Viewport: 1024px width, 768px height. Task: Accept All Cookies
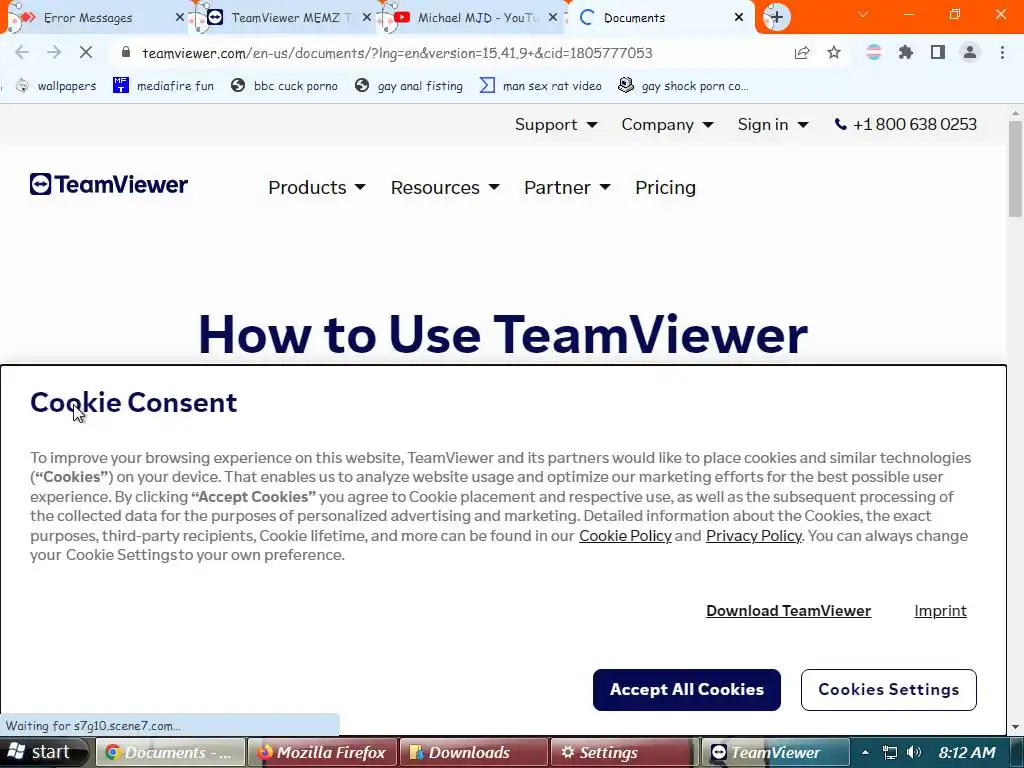pos(686,690)
